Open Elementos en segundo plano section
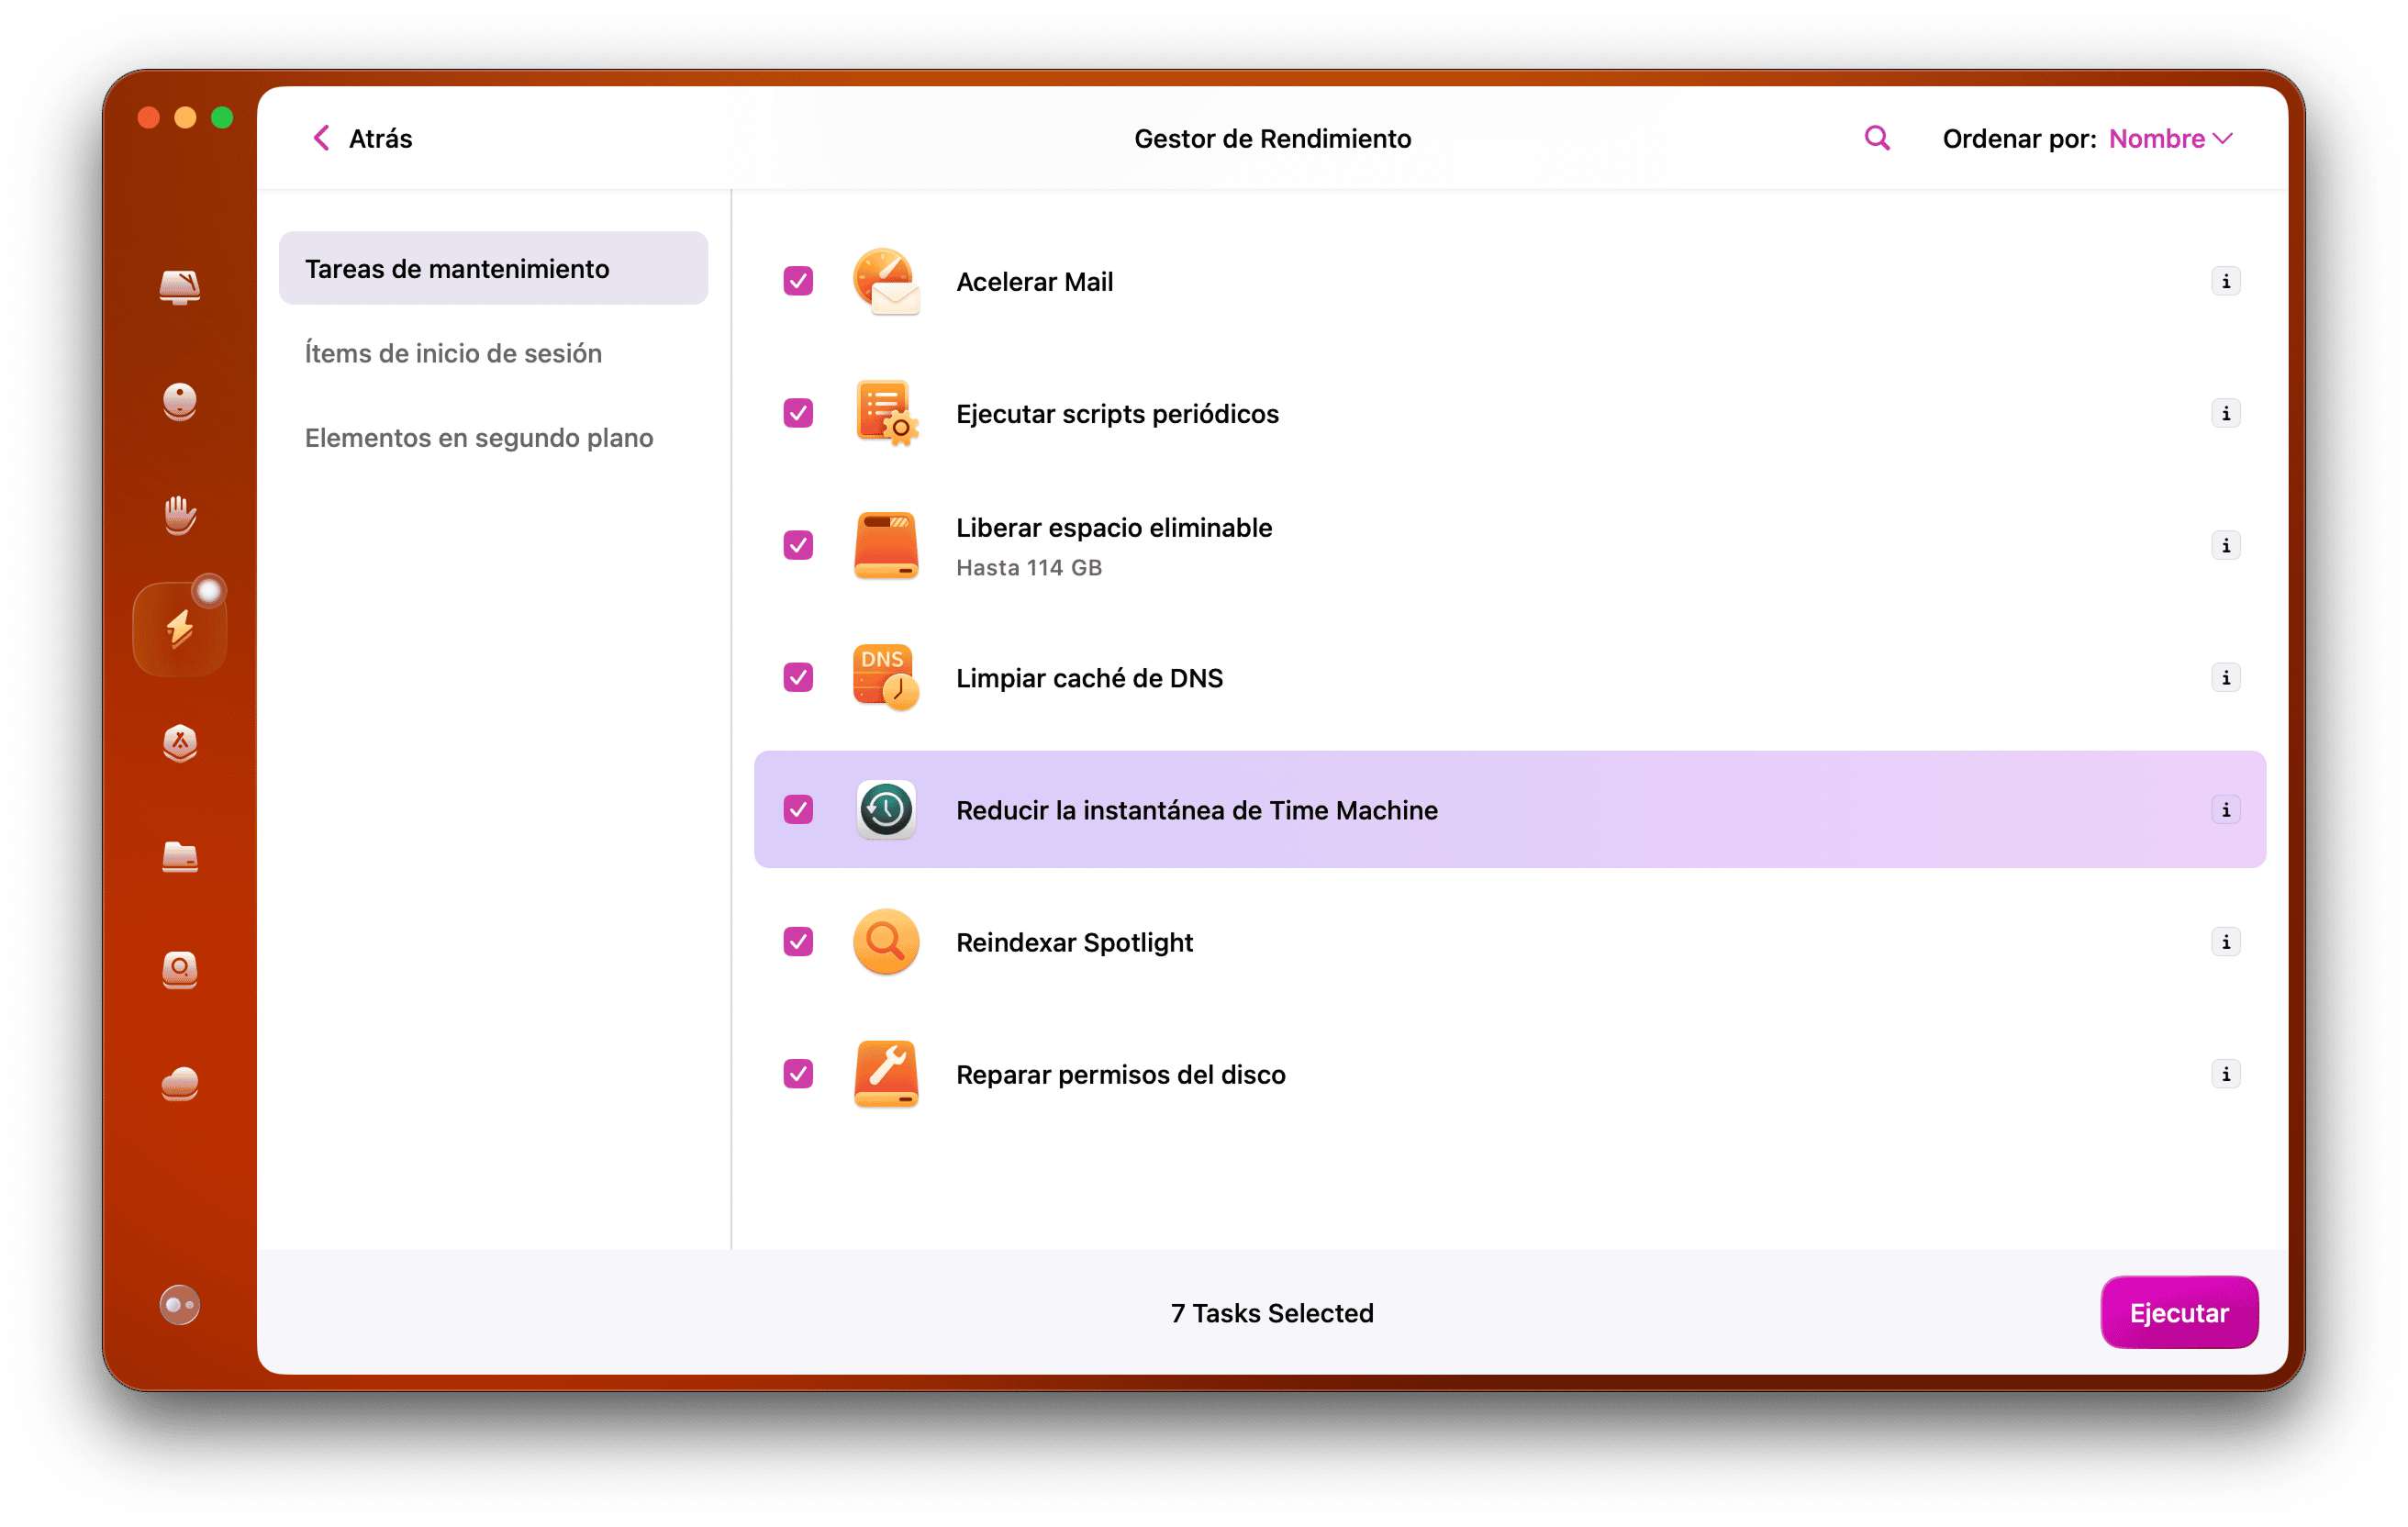2408x1527 pixels. 479,437
